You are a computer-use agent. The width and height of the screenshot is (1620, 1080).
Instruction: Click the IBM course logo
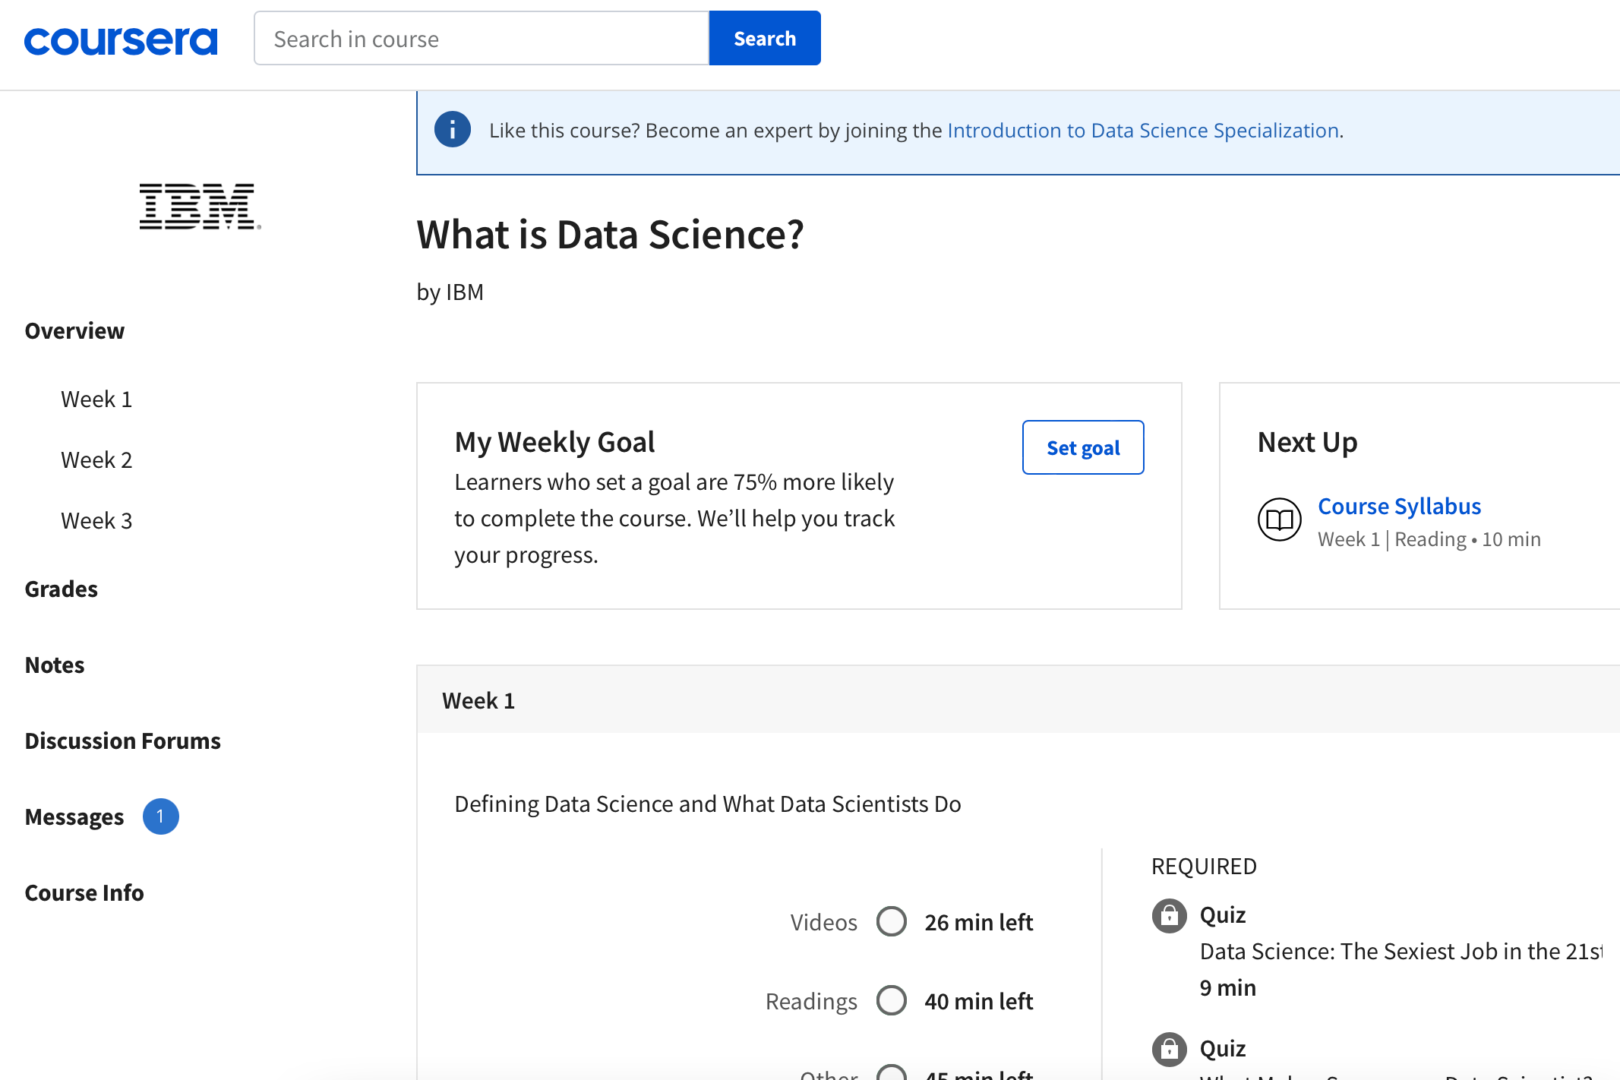(198, 207)
